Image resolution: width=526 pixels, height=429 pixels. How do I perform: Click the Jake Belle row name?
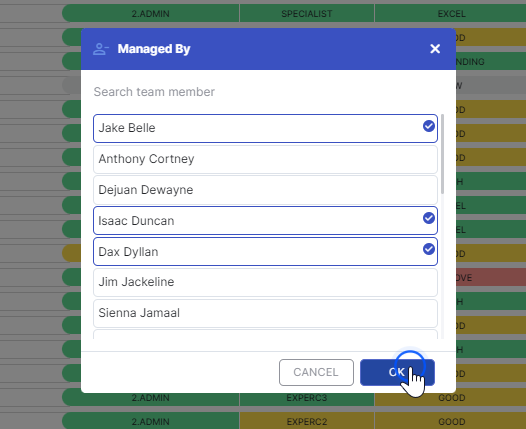point(127,128)
